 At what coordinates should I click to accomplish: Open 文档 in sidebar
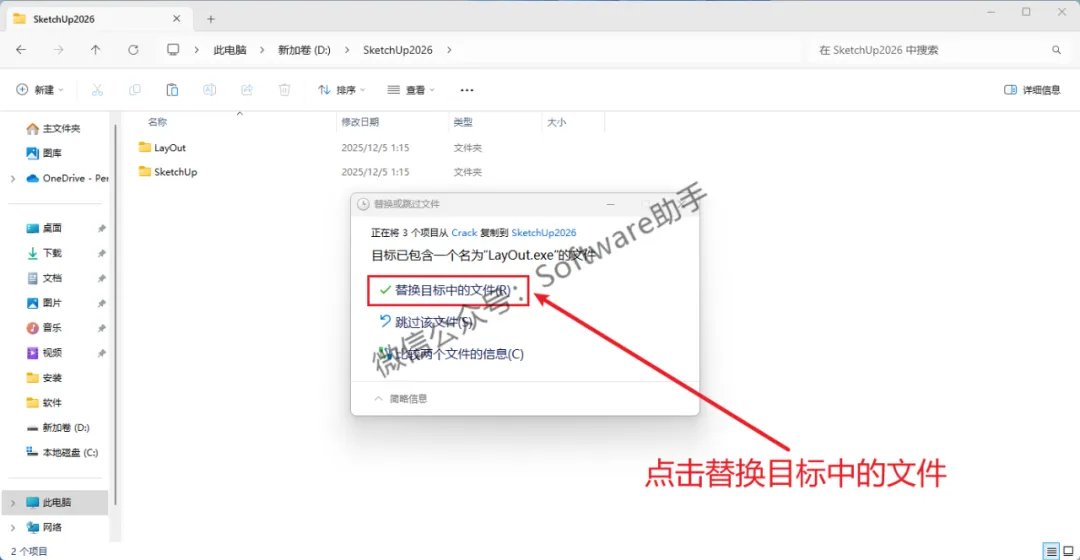[44, 278]
